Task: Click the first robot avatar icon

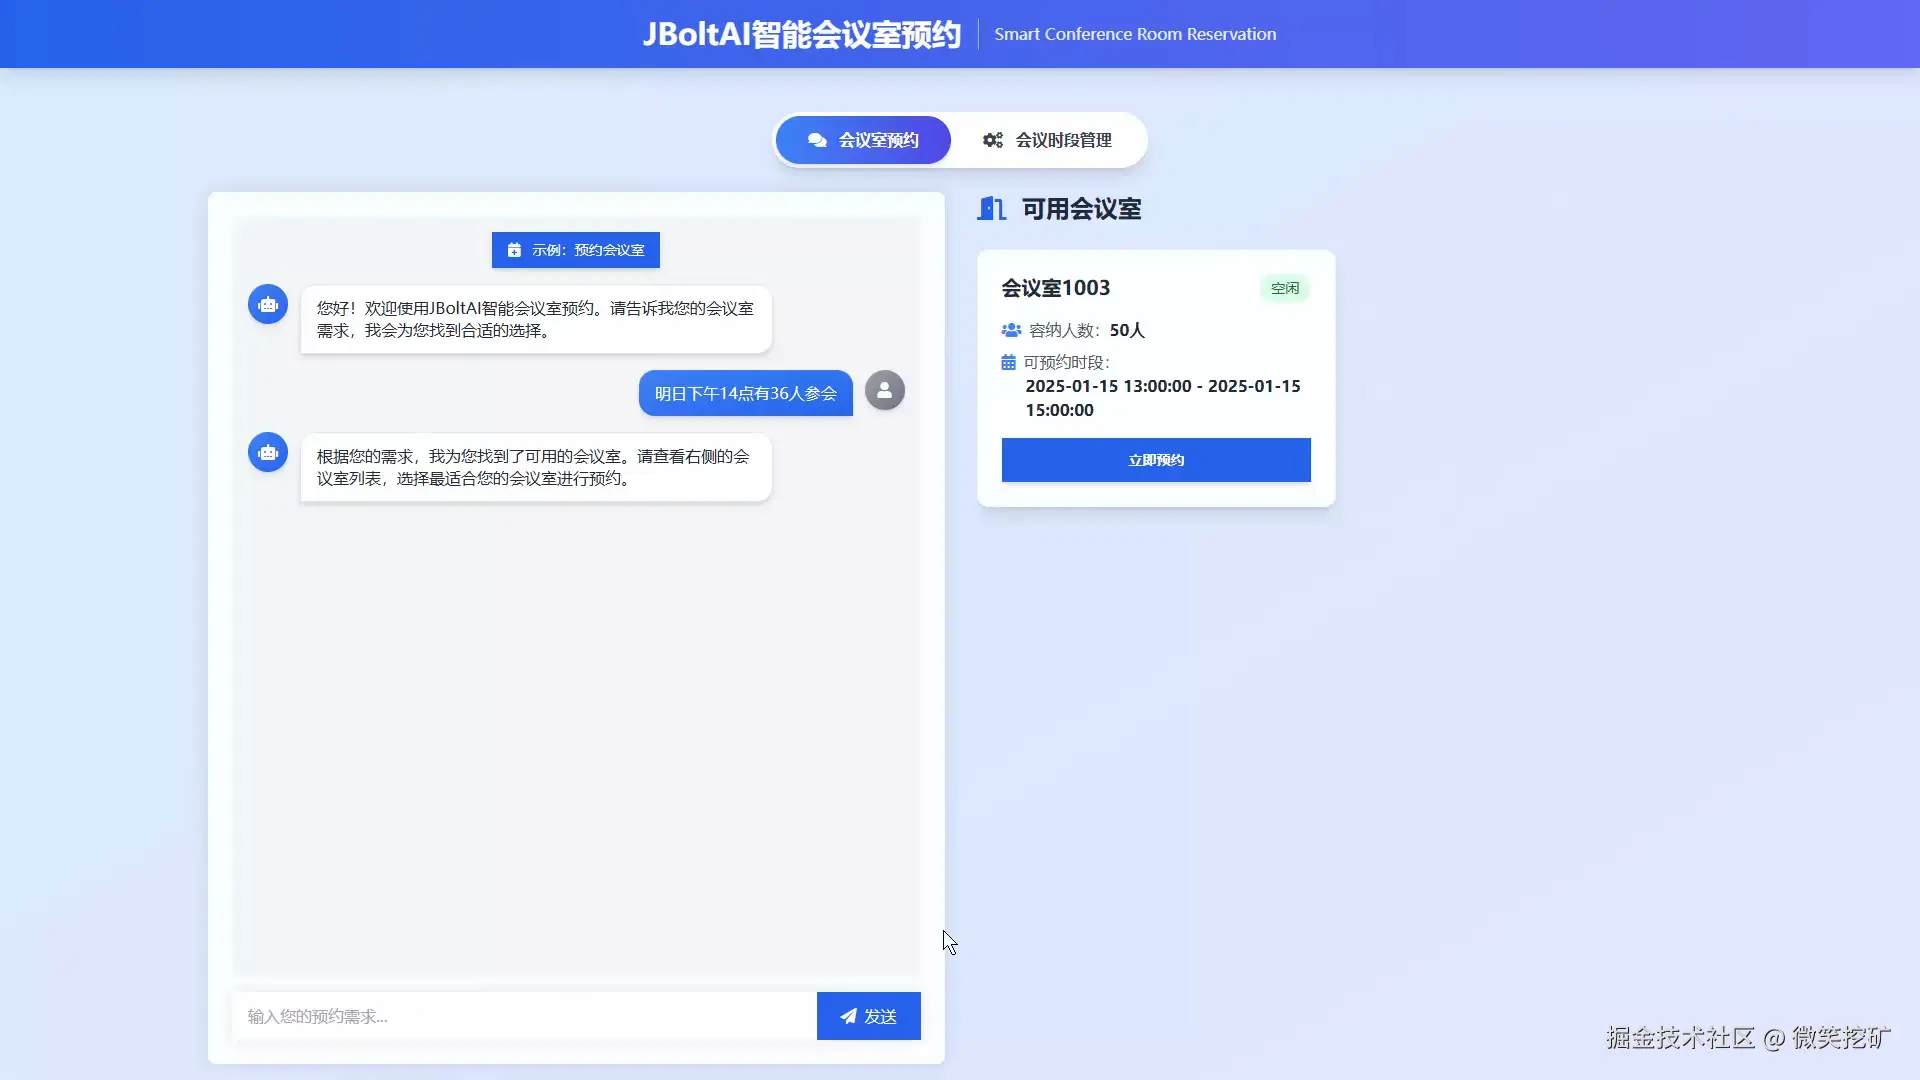Action: pos(268,304)
